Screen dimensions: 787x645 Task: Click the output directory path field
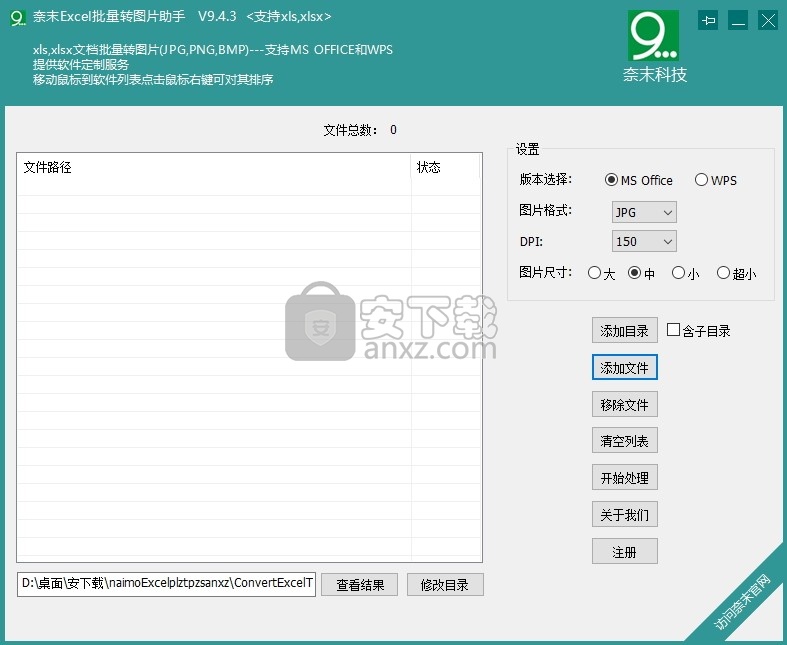(x=166, y=584)
